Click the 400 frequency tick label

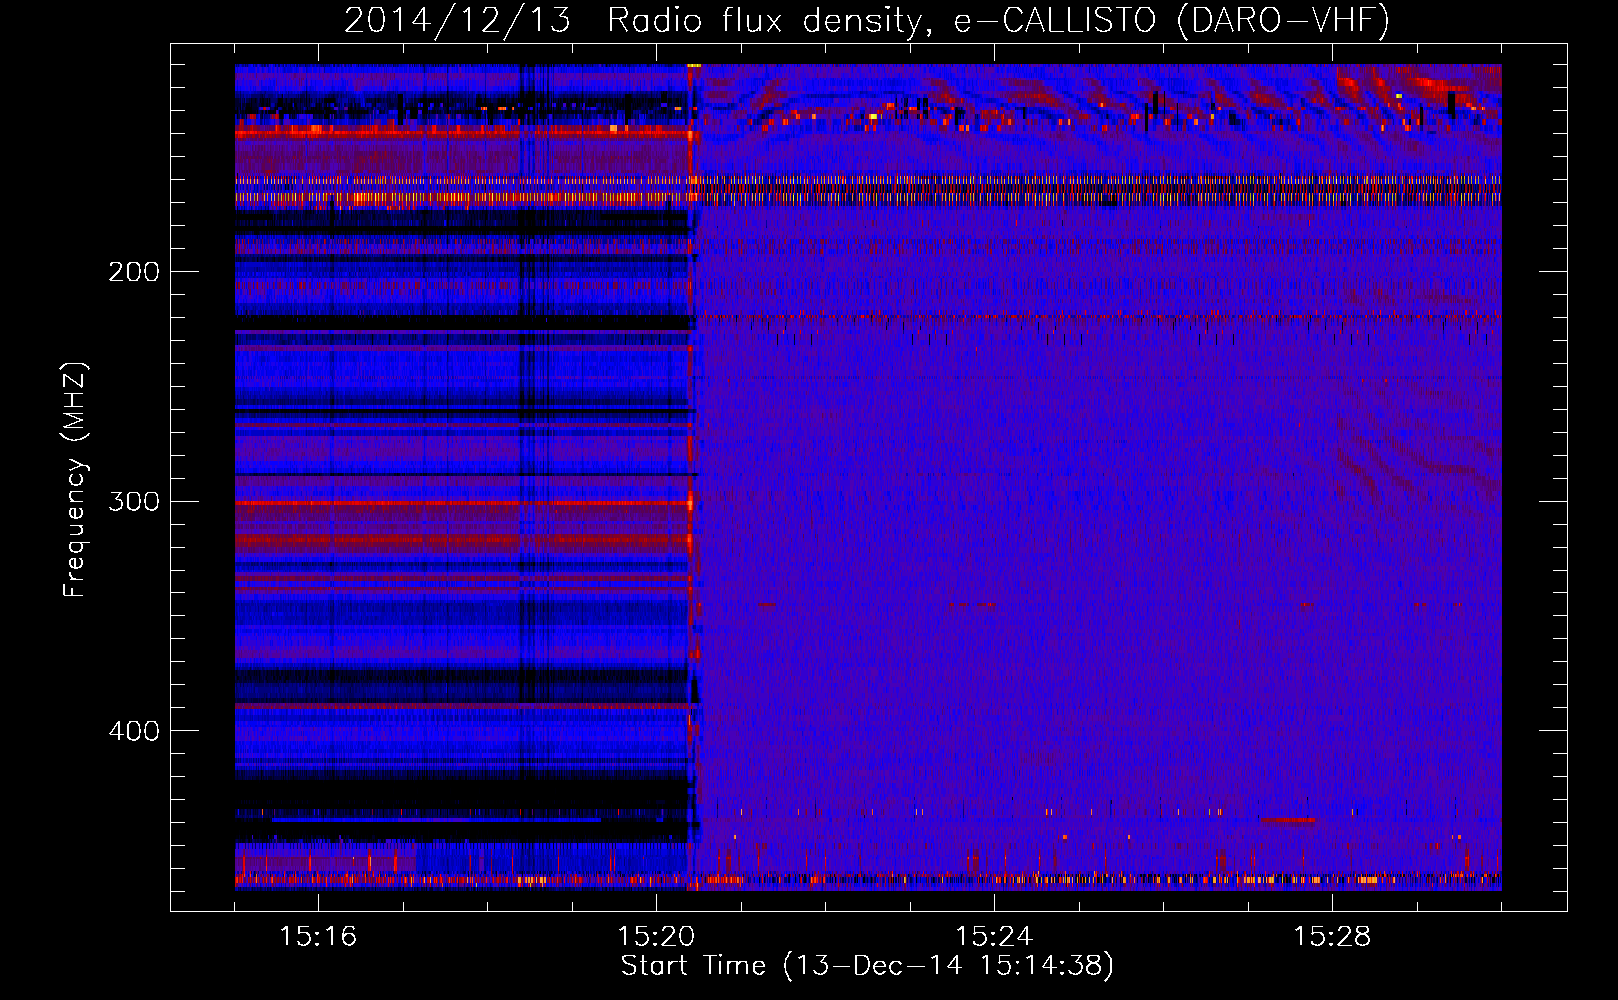coord(133,731)
